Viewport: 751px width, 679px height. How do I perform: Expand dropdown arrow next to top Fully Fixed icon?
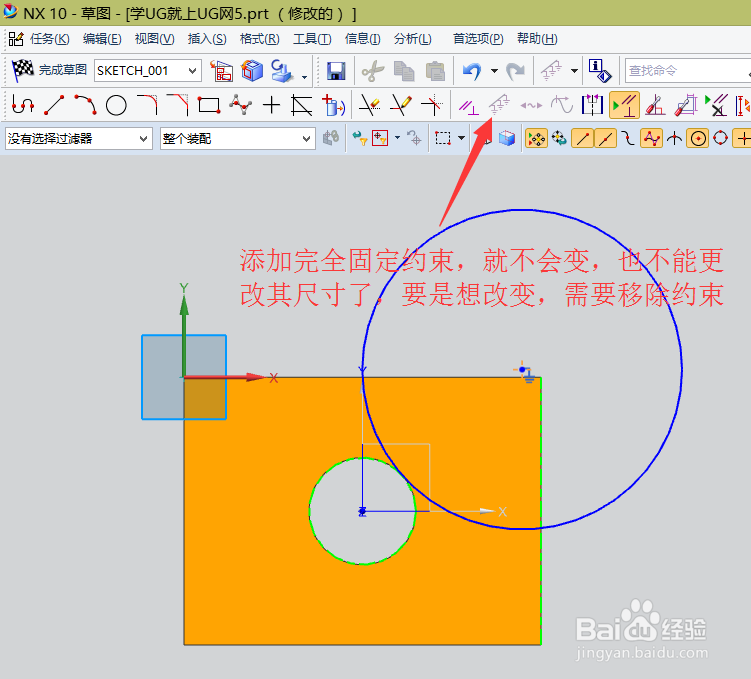click(x=574, y=71)
